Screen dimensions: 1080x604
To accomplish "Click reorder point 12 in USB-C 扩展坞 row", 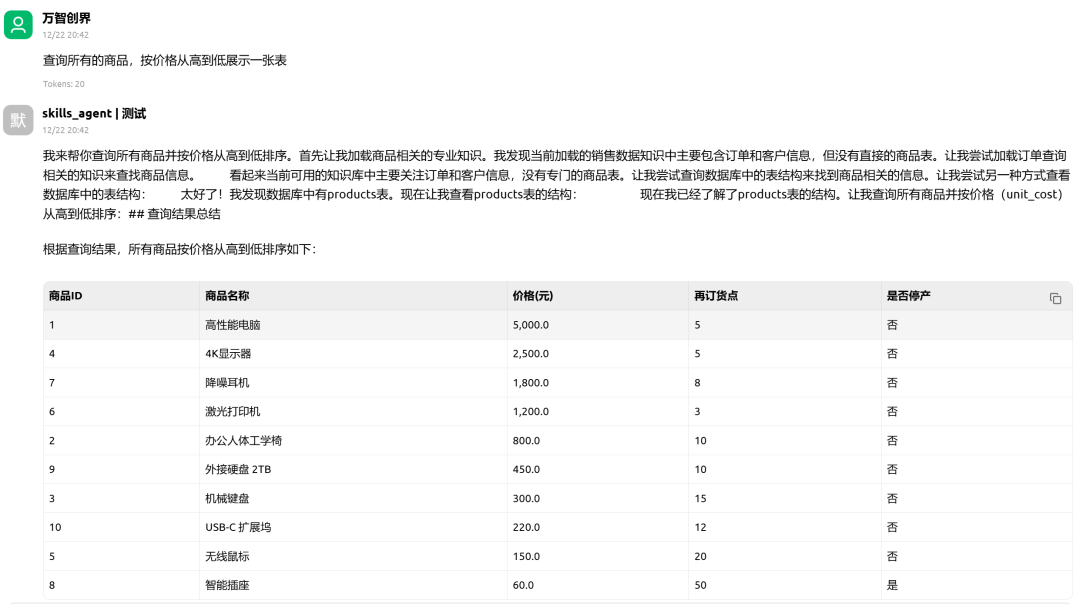I will coord(700,527).
